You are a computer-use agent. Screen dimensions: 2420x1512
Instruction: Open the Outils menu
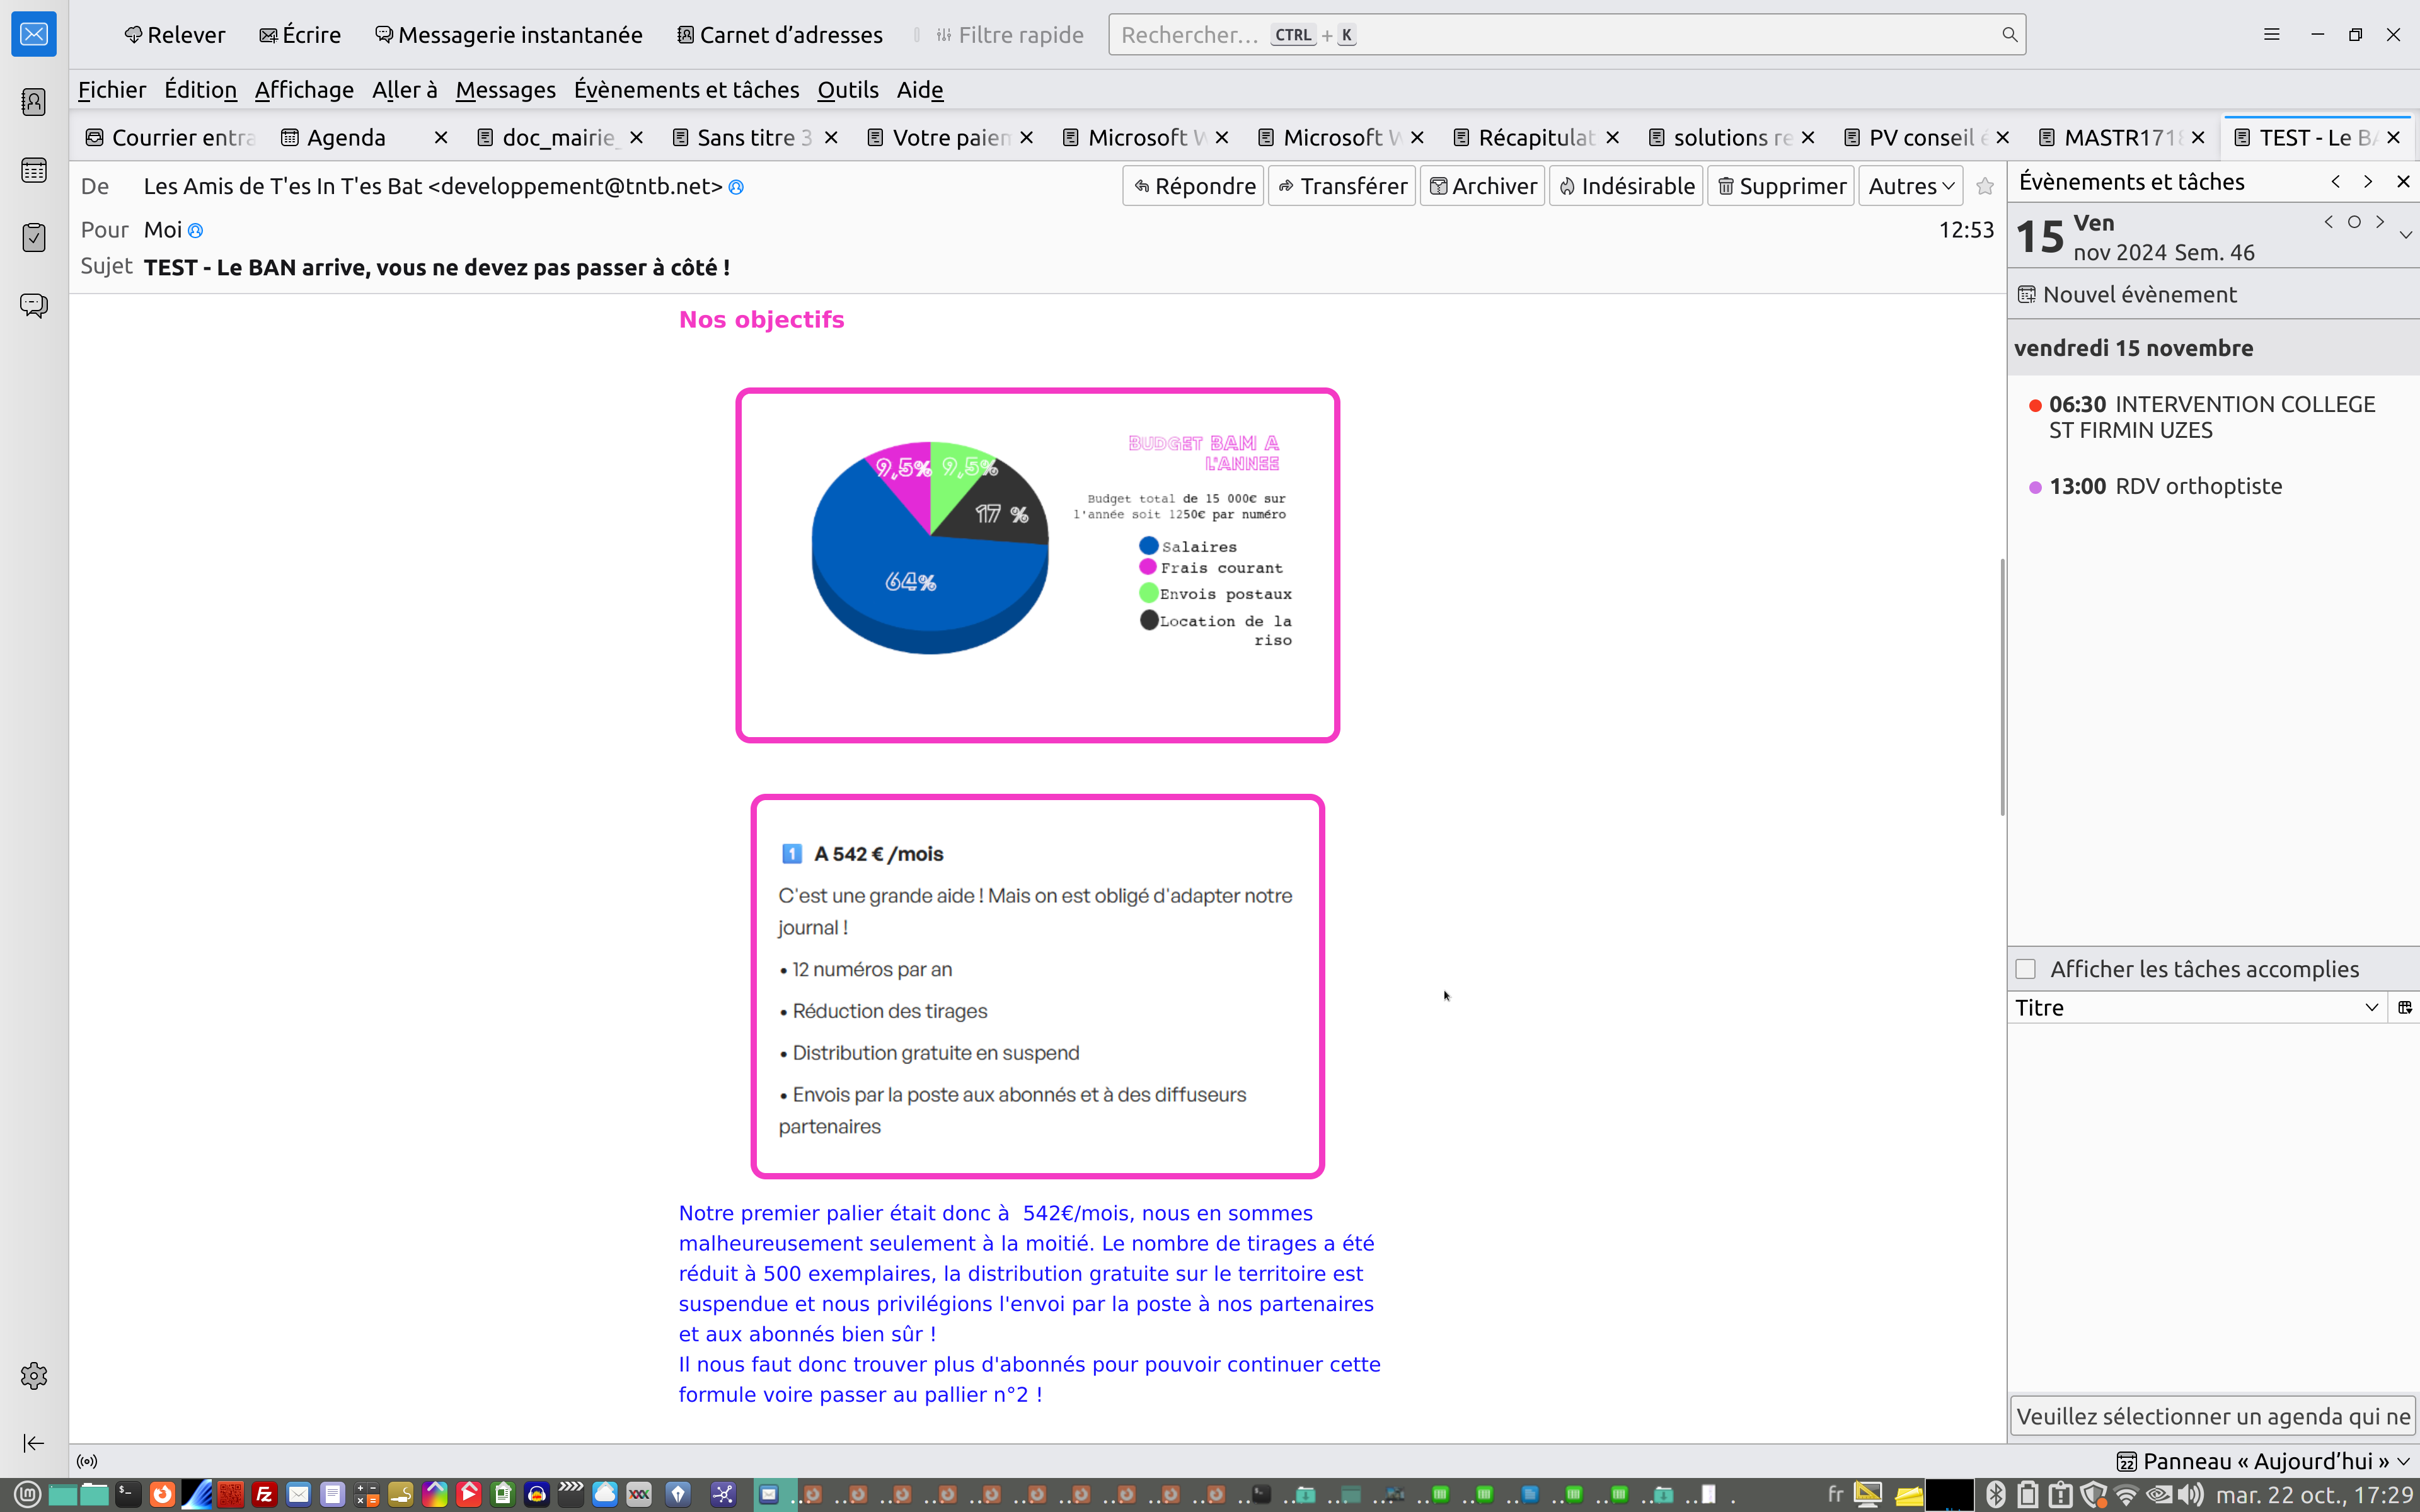coord(847,90)
